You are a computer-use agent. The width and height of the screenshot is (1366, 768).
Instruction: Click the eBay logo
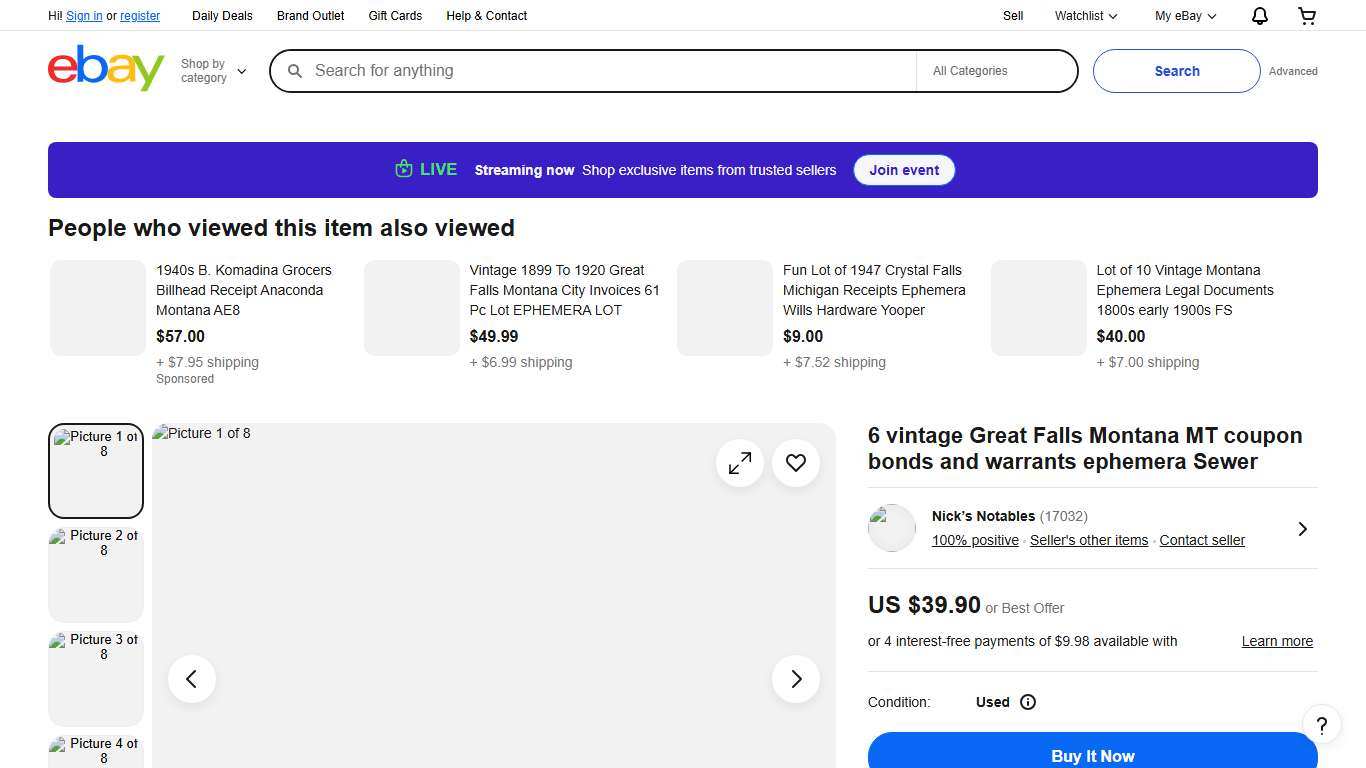[x=106, y=69]
